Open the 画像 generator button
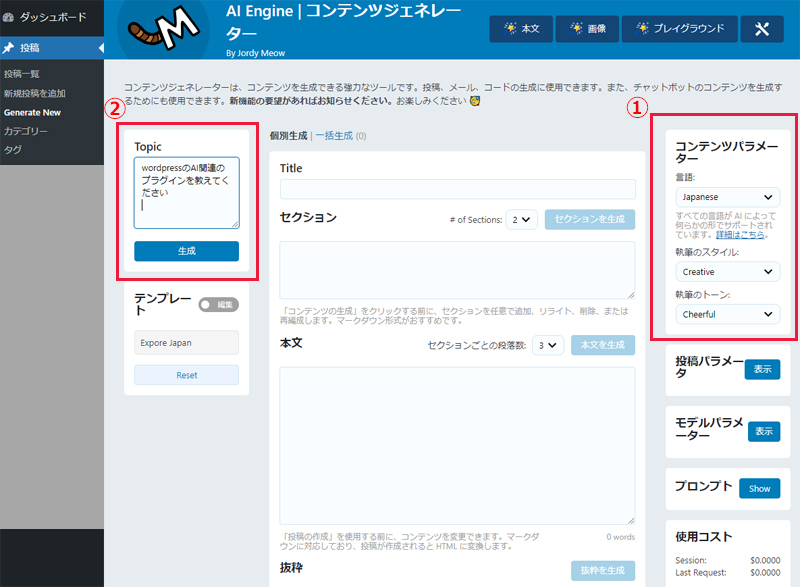800x587 pixels. 587,29
